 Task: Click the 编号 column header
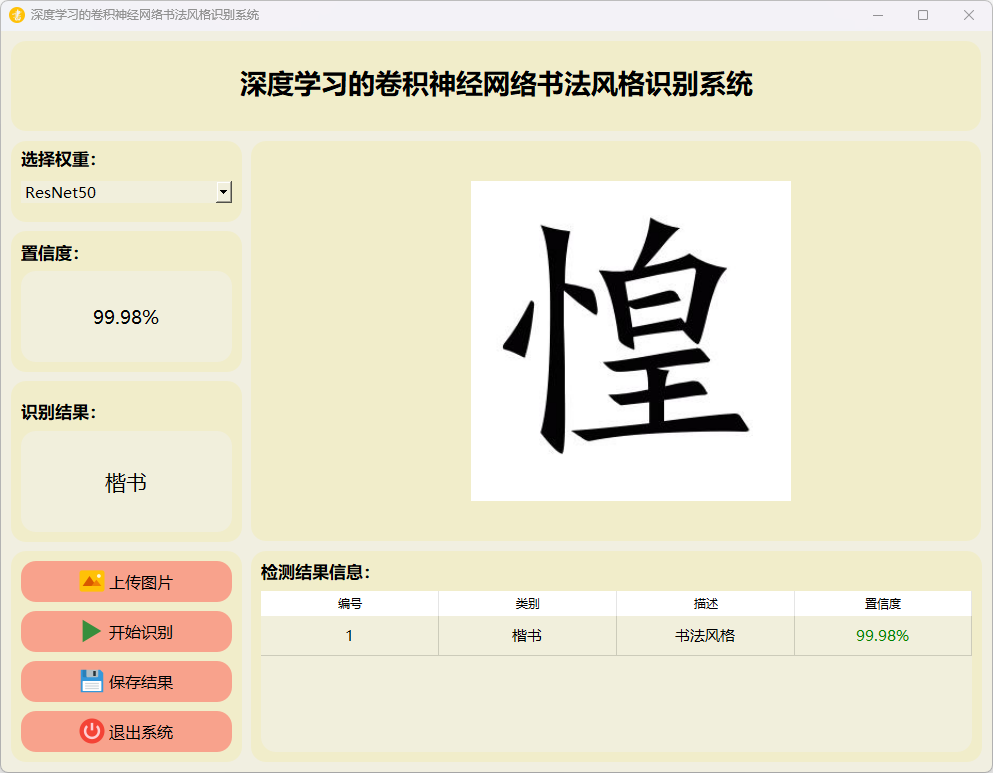[x=349, y=604]
